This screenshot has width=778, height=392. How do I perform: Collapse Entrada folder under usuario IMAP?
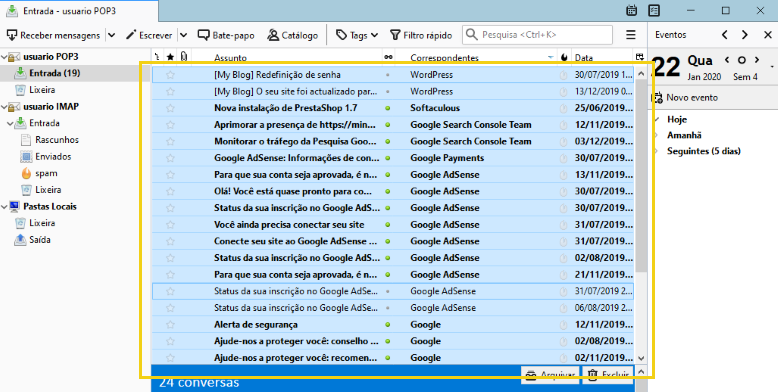(10, 123)
